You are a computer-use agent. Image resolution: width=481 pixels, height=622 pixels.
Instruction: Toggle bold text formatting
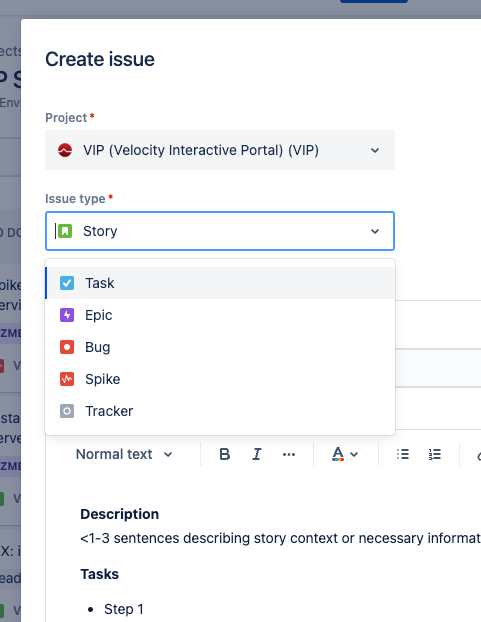(225, 454)
